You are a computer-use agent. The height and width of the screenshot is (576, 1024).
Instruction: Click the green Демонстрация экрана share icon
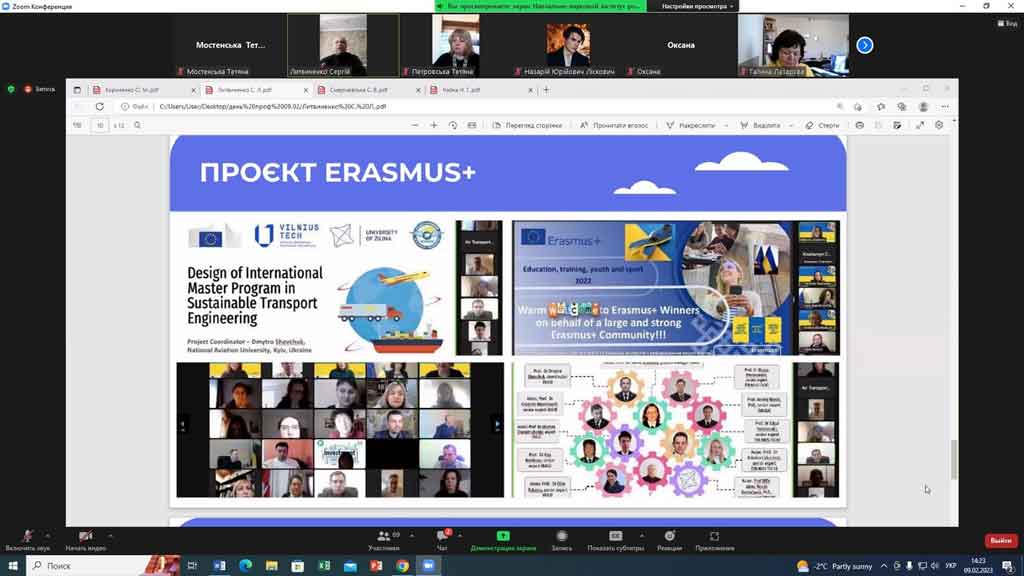(x=503, y=537)
